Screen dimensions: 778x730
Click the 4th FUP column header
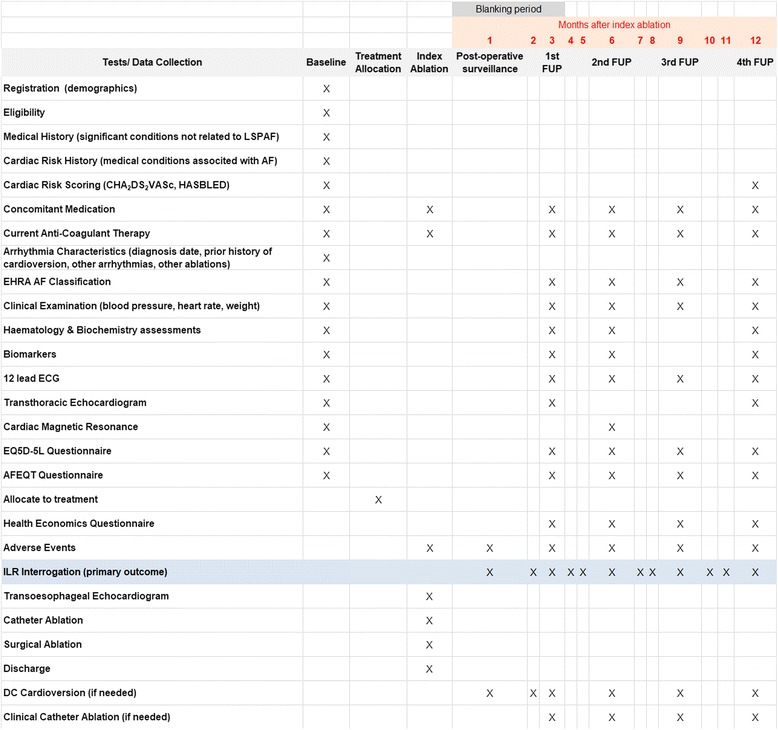click(x=755, y=62)
